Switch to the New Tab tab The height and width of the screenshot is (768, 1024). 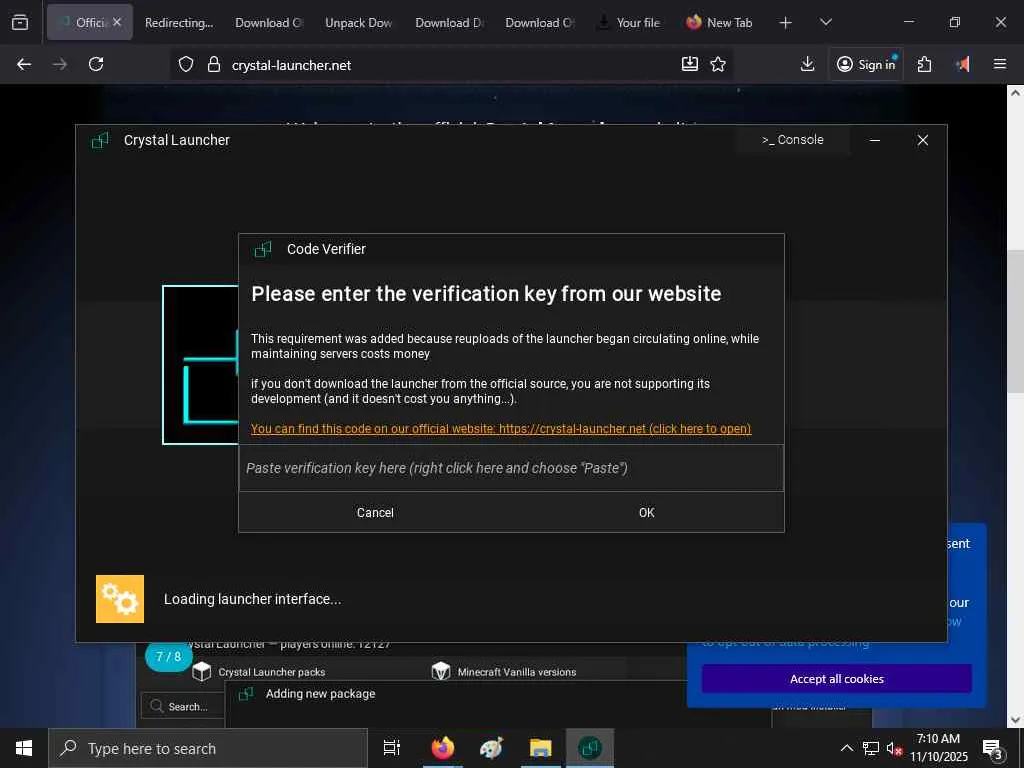[x=719, y=23]
